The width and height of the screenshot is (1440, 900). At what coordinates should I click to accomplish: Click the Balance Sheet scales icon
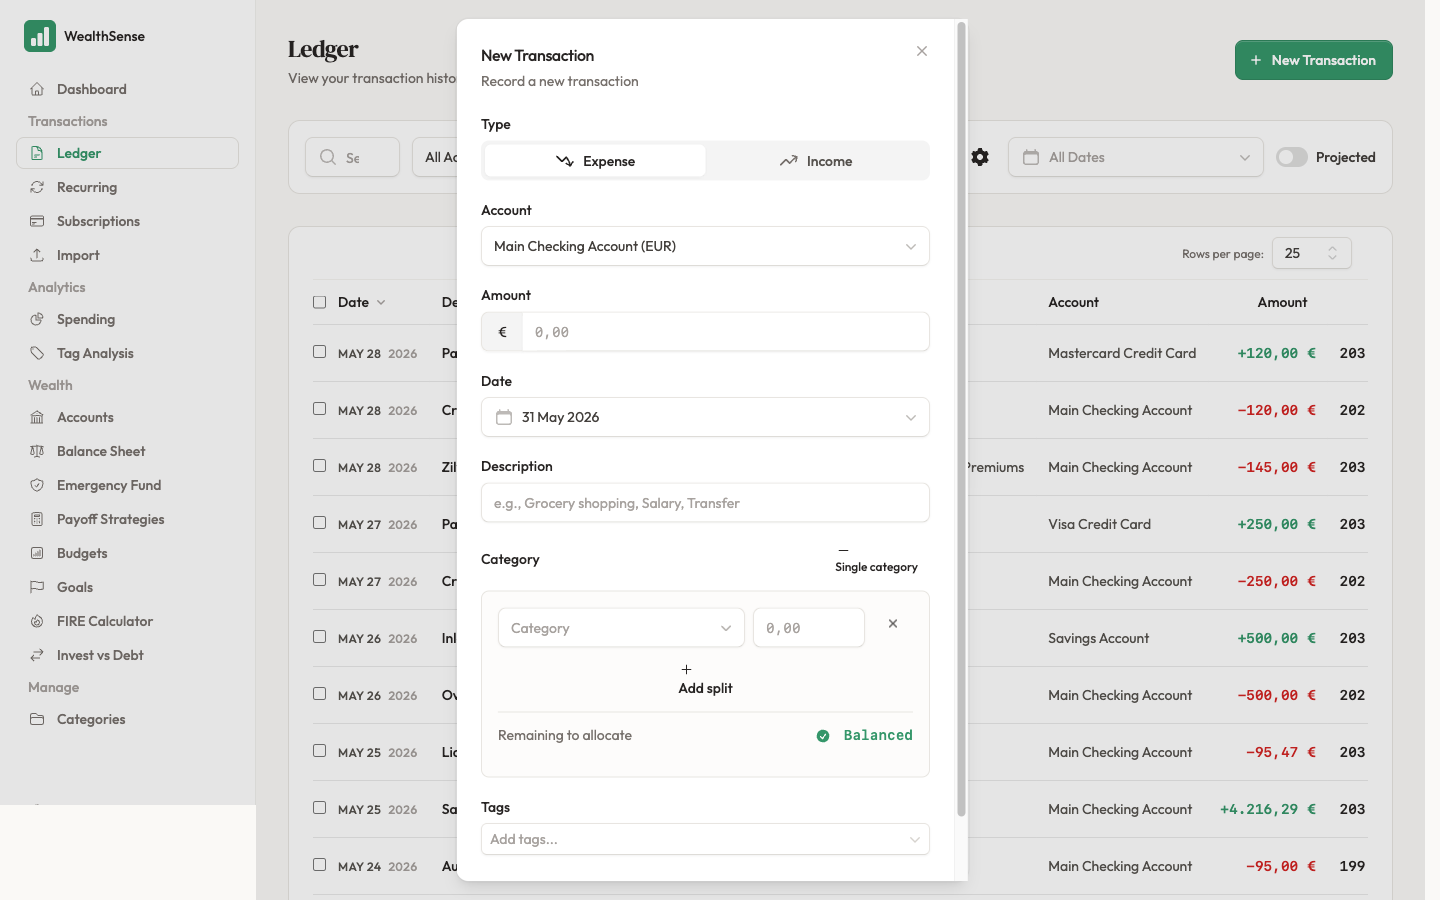(37, 451)
